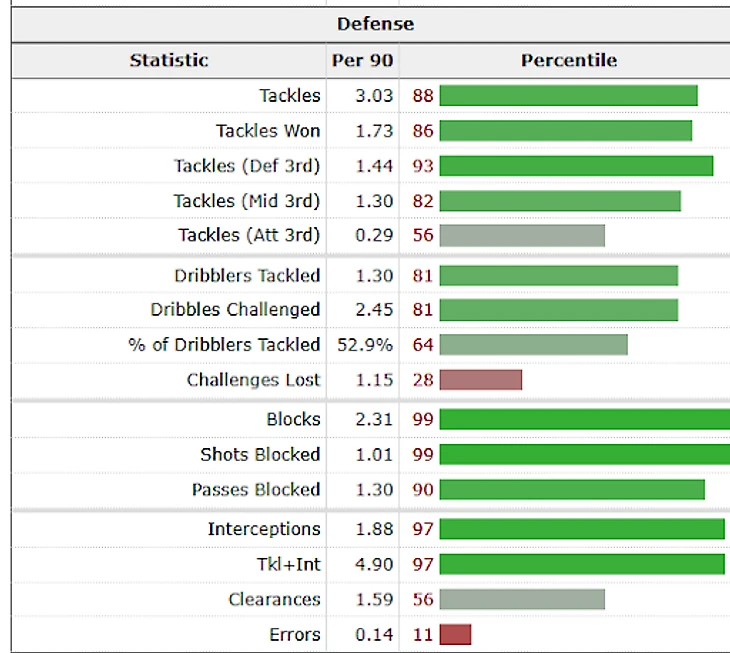Select the Shots Blocked label
This screenshot has width=730, height=653.
260,455
